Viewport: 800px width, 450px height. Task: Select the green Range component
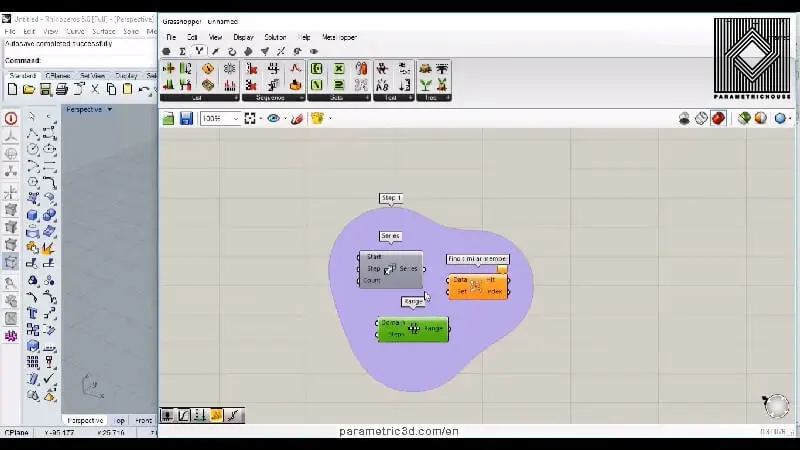click(413, 329)
